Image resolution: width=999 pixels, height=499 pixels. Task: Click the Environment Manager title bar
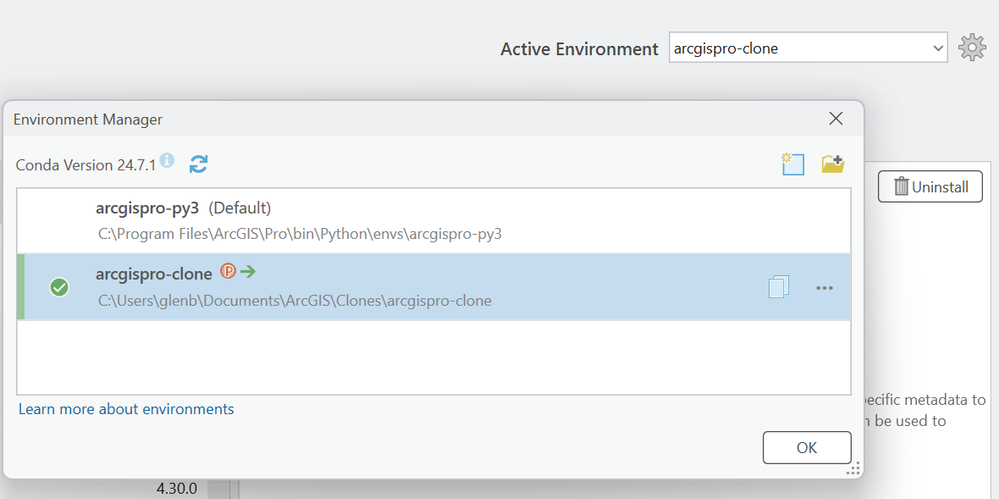400,119
